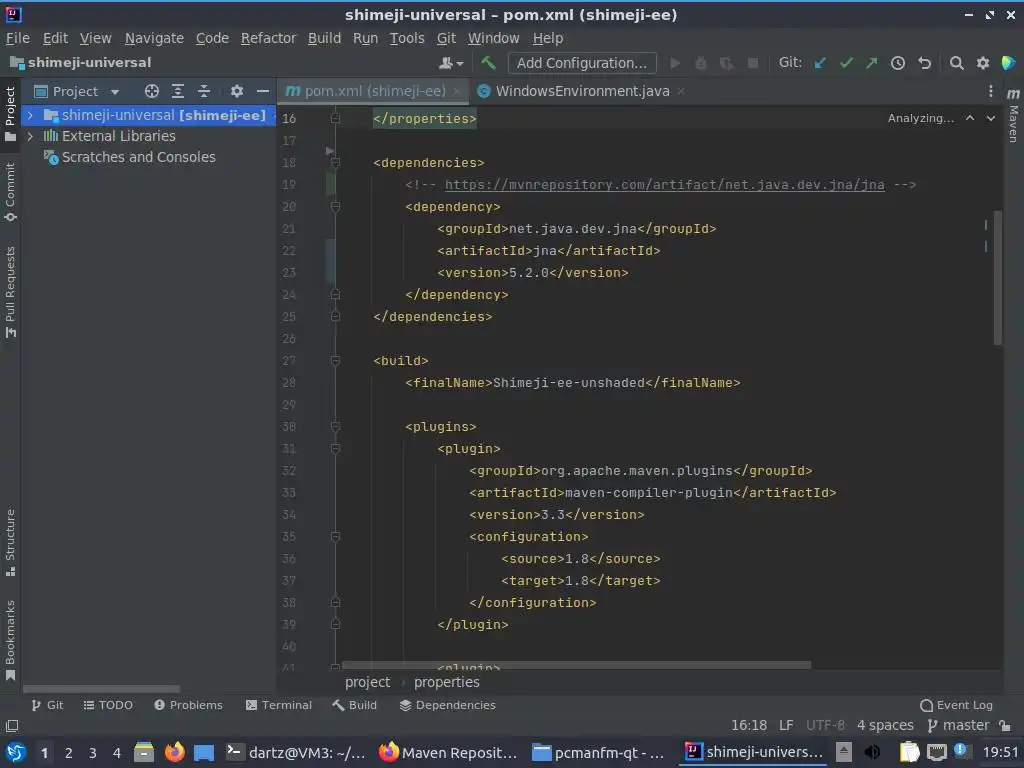This screenshot has width=1024, height=768.
Task: Click the Build Project hammer icon
Action: tap(488, 63)
